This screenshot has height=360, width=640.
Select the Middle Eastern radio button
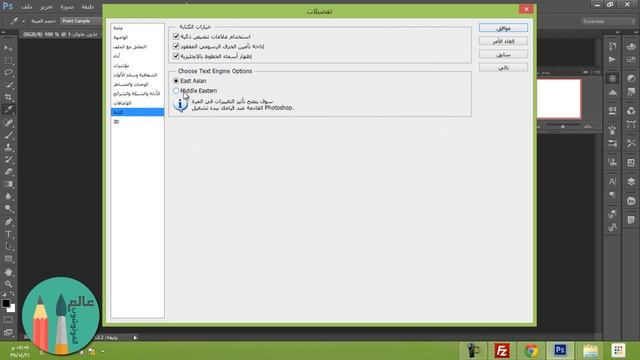[x=176, y=91]
